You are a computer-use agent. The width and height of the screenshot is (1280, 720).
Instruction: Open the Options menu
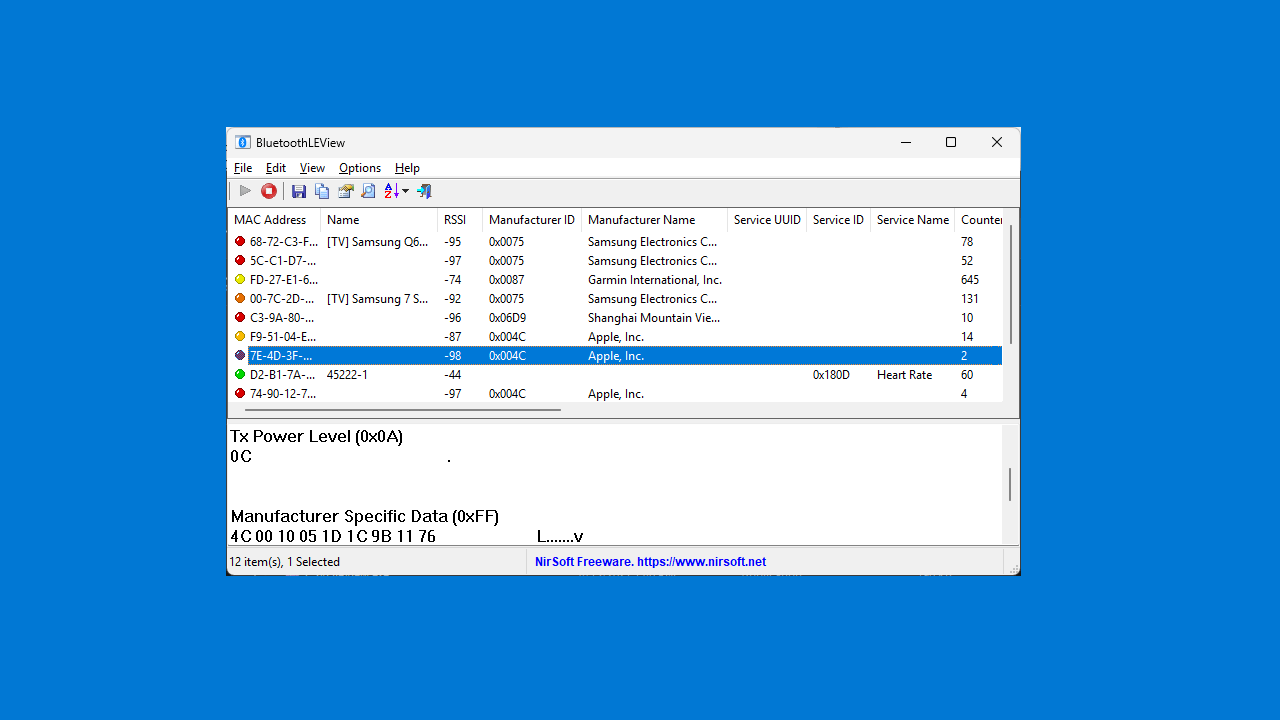(x=360, y=168)
